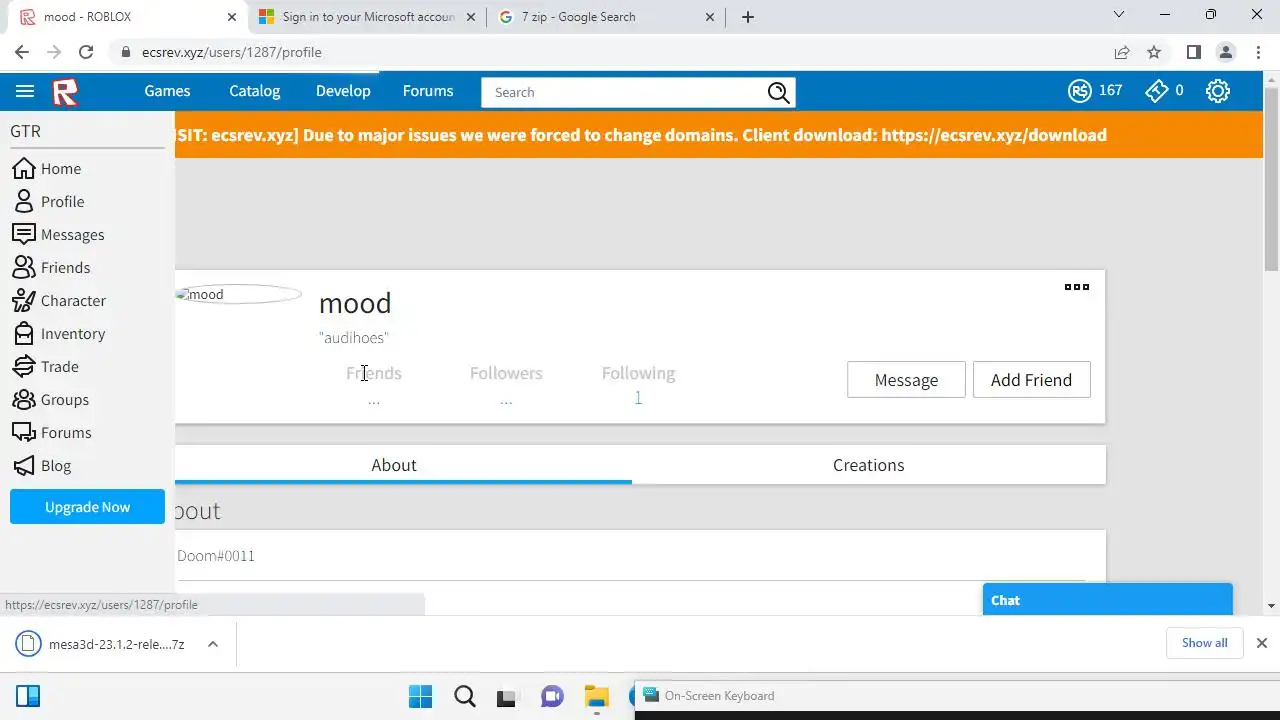Click the Followers label on the profile
The image size is (1280, 720).
click(x=506, y=373)
